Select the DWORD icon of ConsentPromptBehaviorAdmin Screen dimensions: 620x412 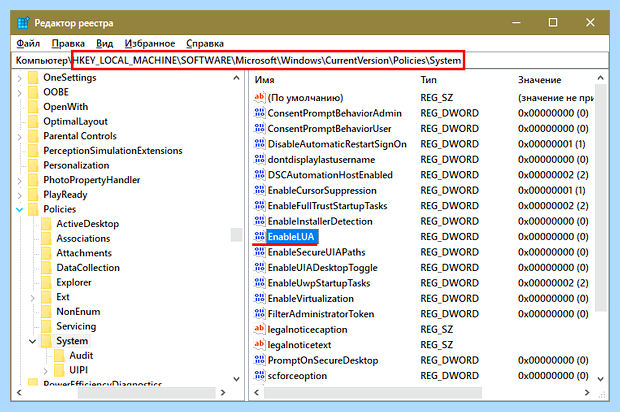259,113
